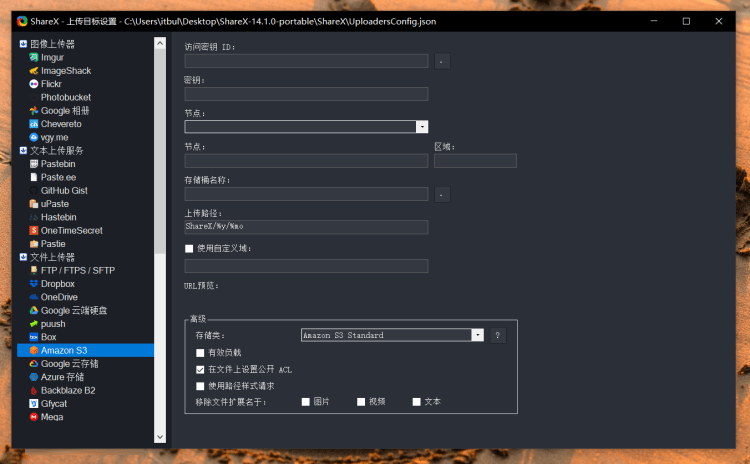Open the Pastebin icon entry
Image resolution: width=750 pixels, height=464 pixels.
(x=33, y=164)
